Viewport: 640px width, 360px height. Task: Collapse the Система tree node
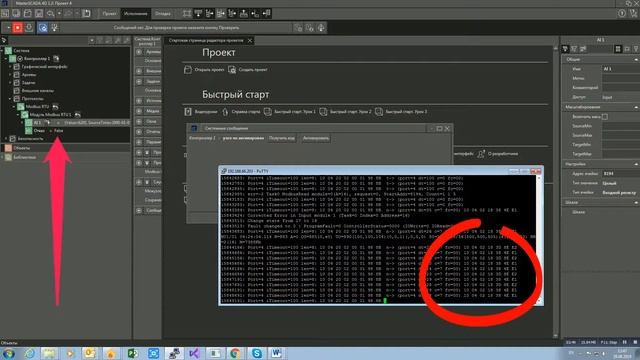point(2,51)
